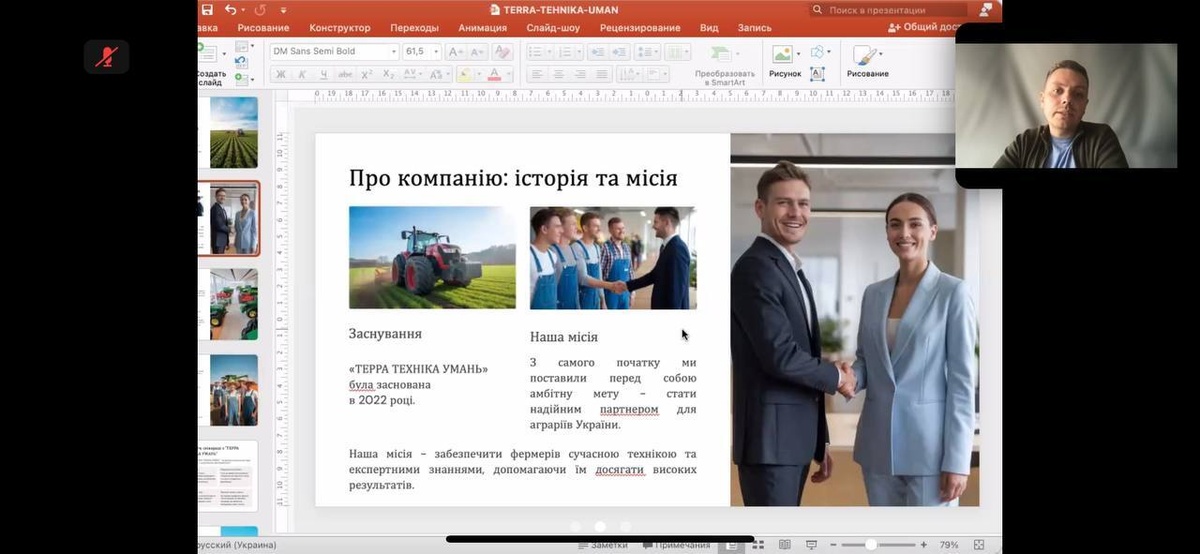Screen dimensions: 1200x554
Task: Toggle superscript X² formatting
Action: pos(367,75)
